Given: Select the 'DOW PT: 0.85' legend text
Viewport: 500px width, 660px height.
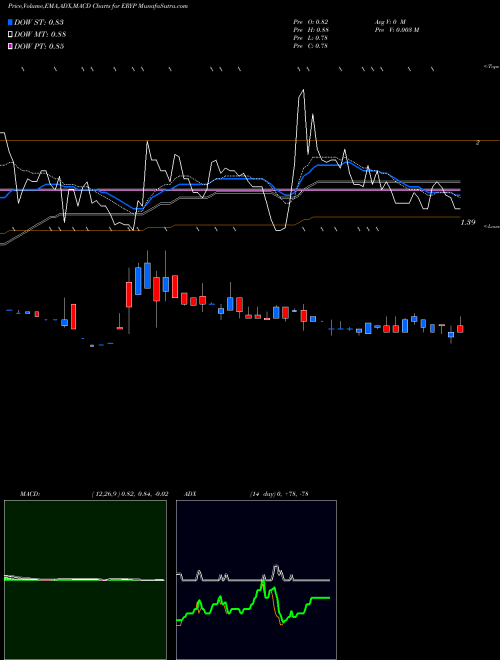Looking at the screenshot, I should (x=39, y=46).
